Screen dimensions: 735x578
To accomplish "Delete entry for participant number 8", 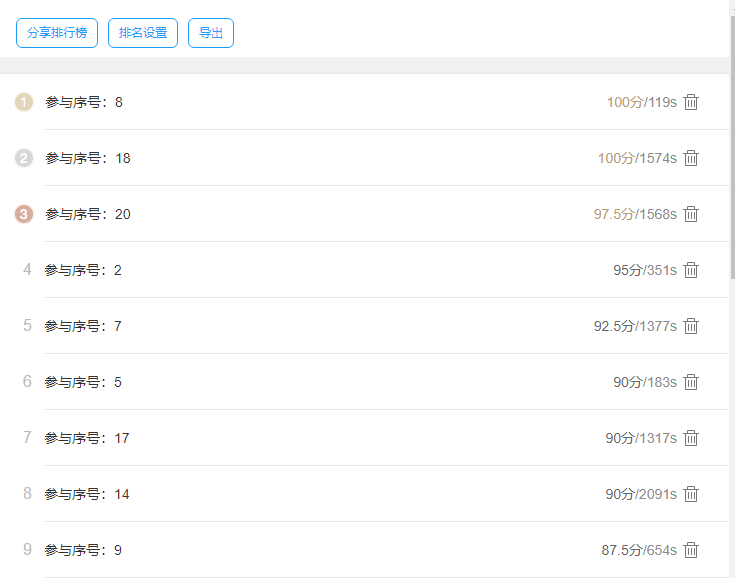I will click(x=691, y=102).
